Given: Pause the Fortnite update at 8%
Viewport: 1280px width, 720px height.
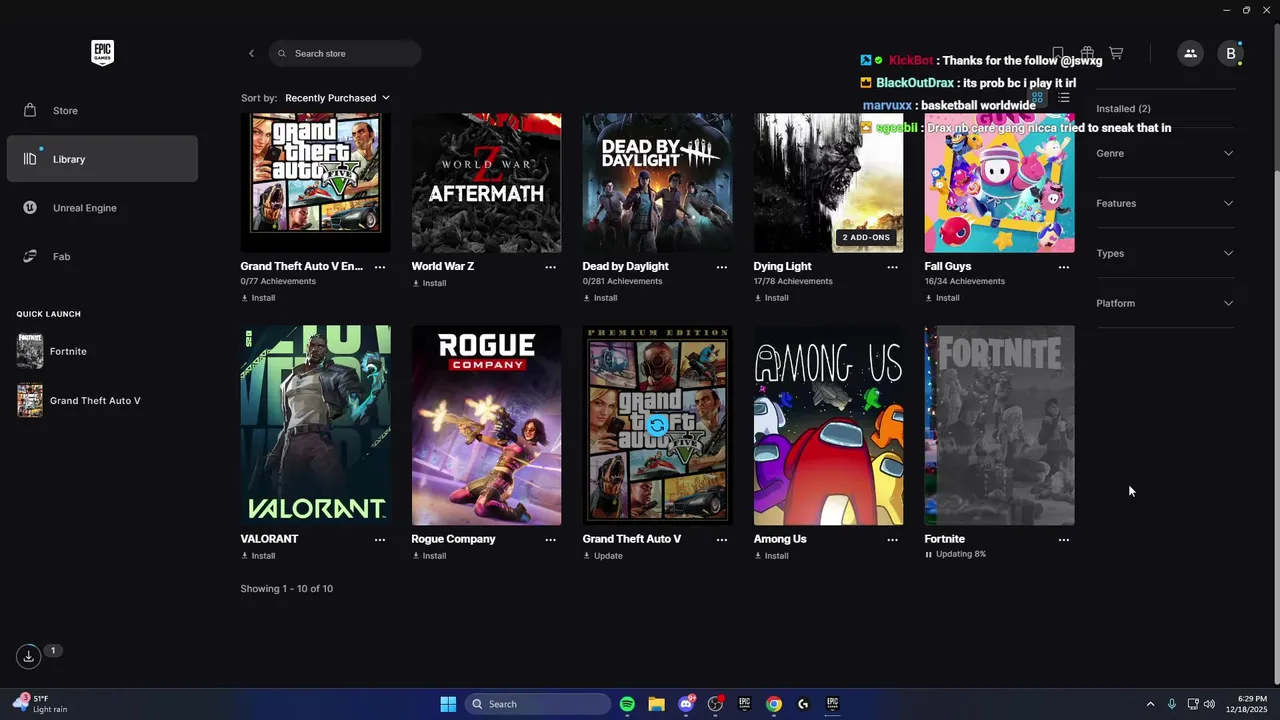Looking at the screenshot, I should pos(928,554).
